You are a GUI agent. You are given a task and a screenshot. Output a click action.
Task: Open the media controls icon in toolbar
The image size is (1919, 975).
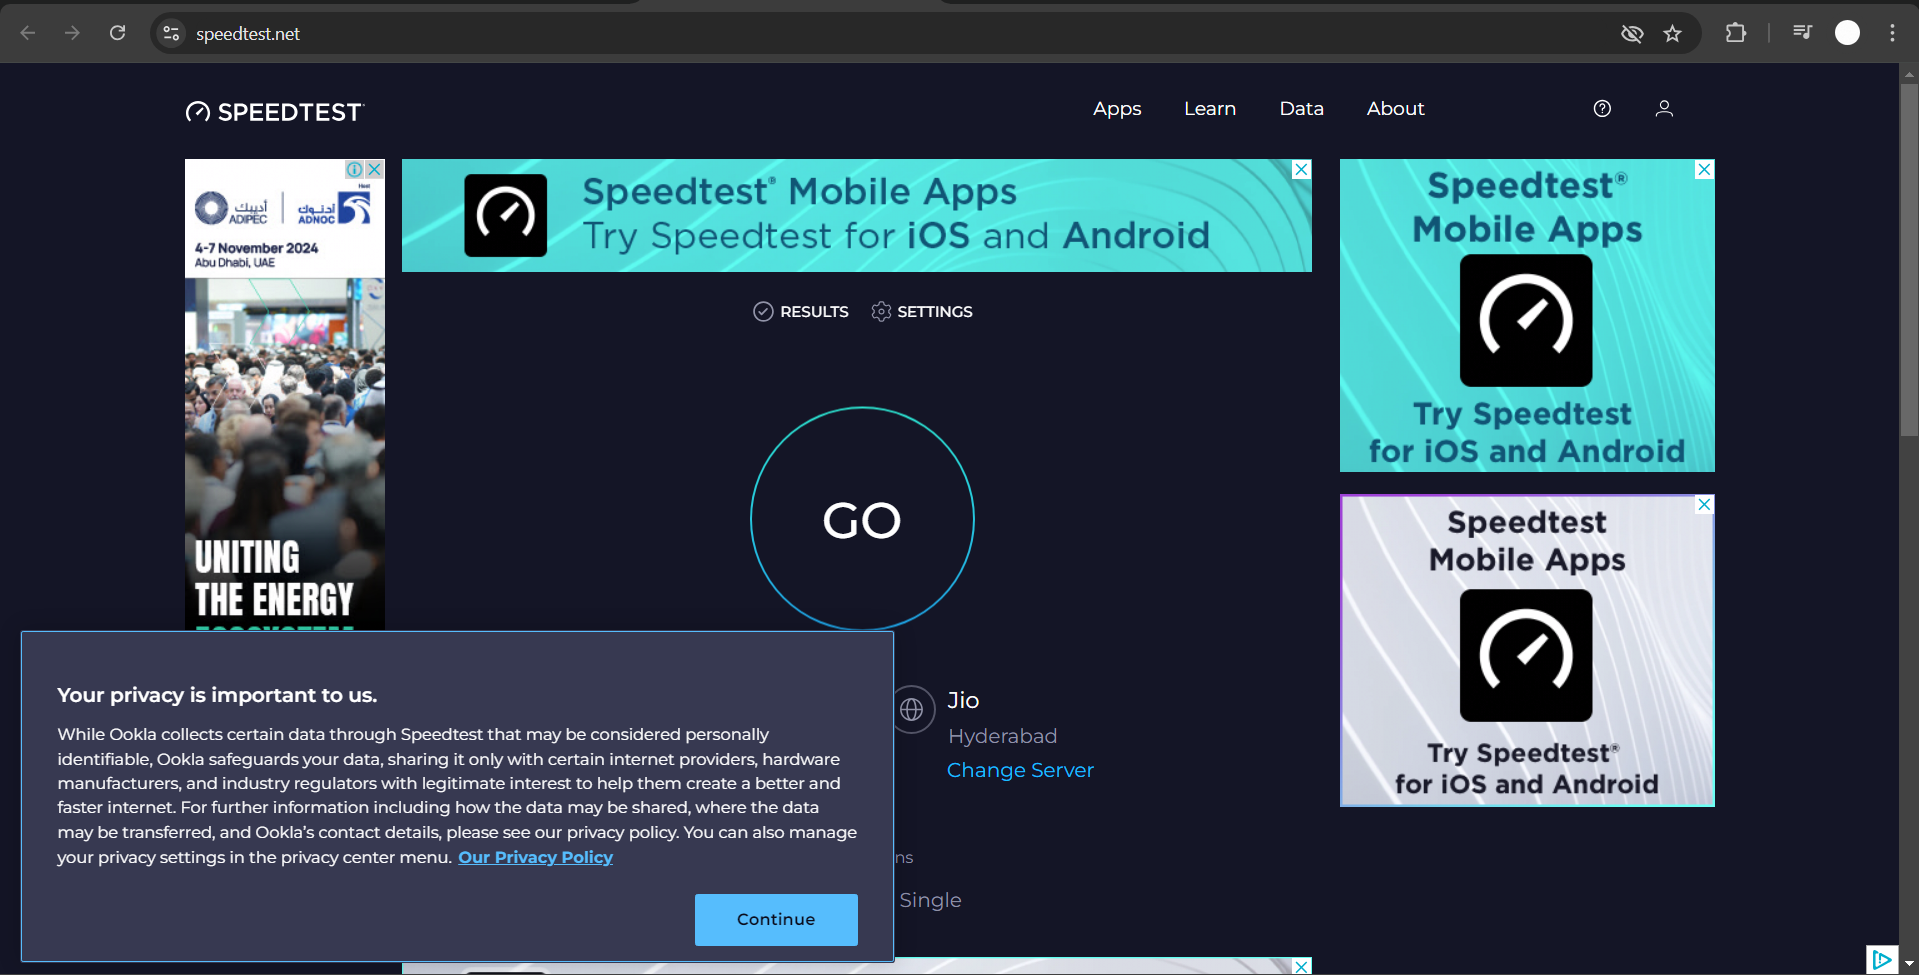tap(1802, 33)
